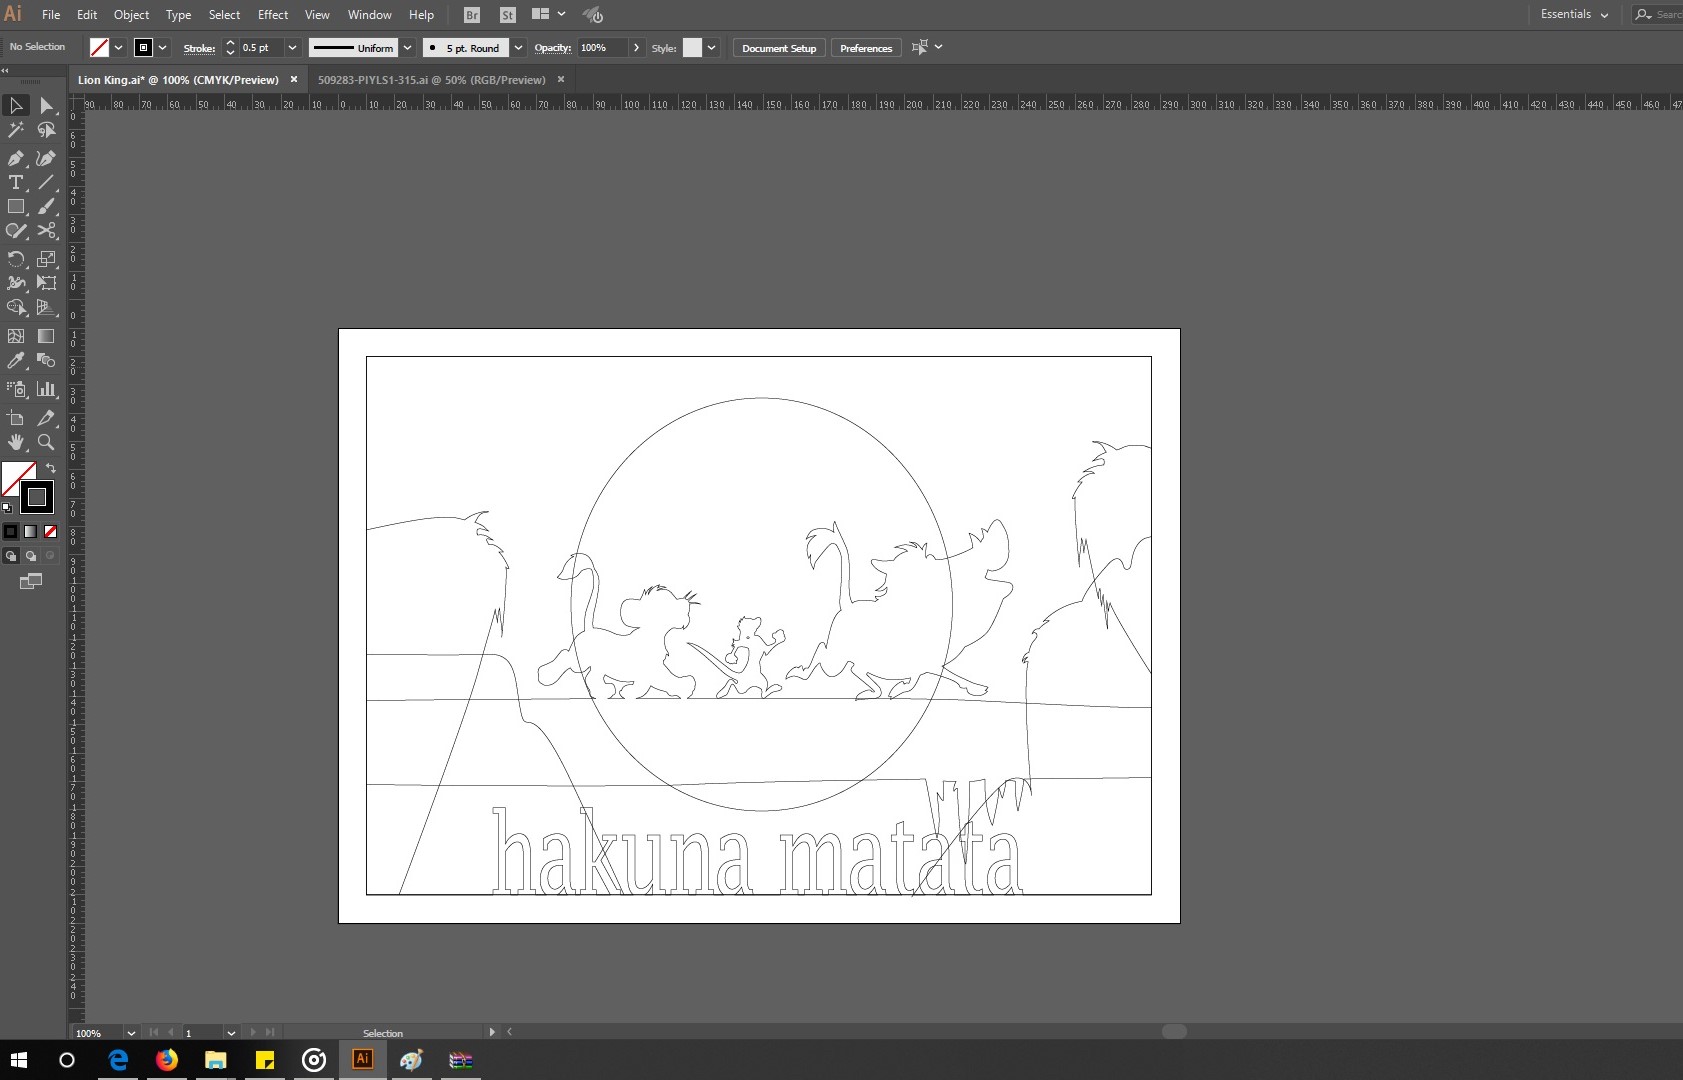Set paint mode to Gradient
This screenshot has height=1080, width=1683.
click(31, 532)
